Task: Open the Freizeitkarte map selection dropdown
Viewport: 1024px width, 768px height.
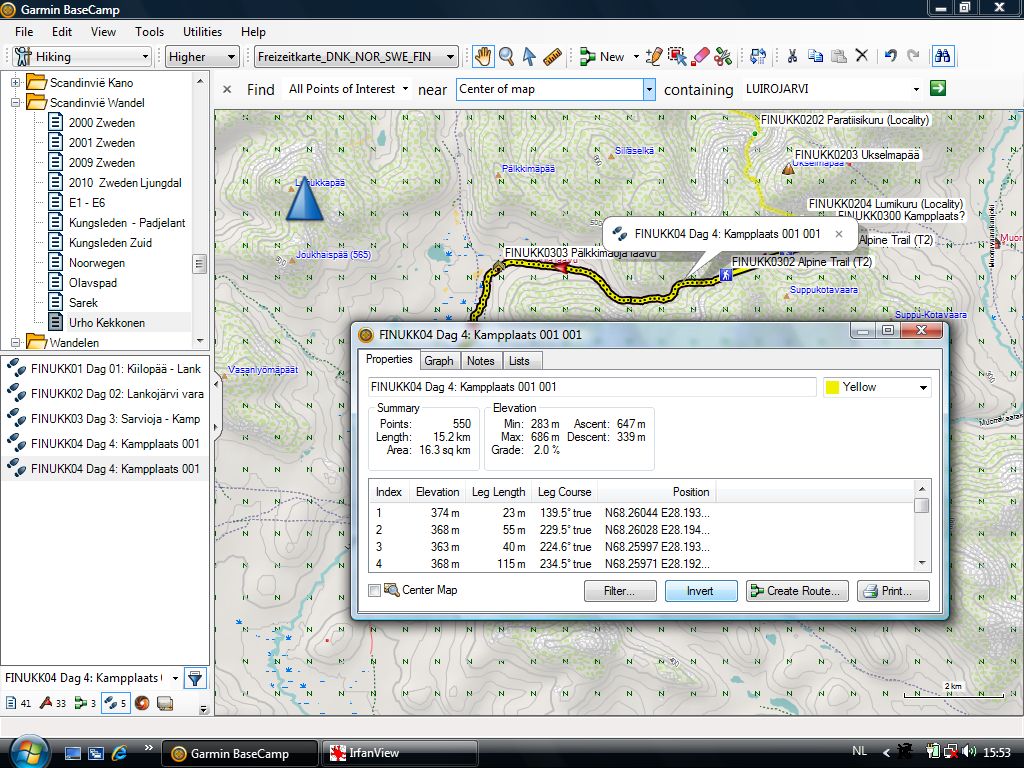Action: point(356,57)
